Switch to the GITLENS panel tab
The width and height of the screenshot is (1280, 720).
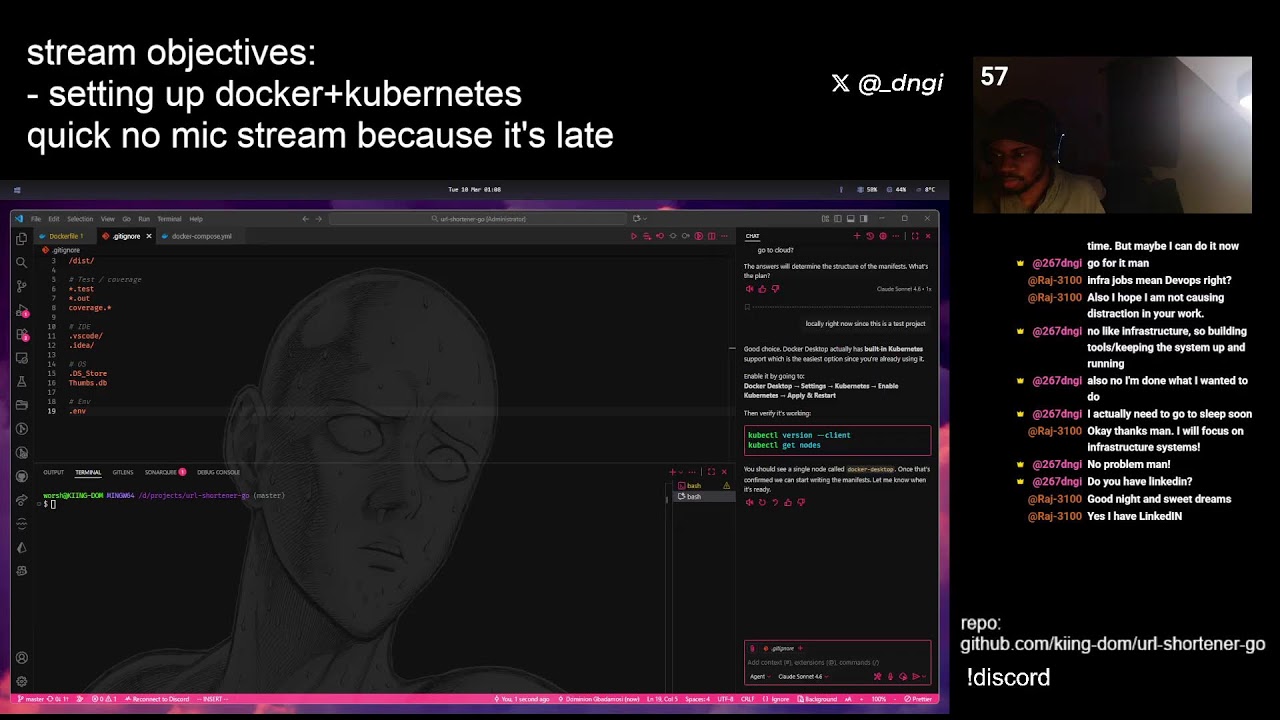[x=123, y=472]
